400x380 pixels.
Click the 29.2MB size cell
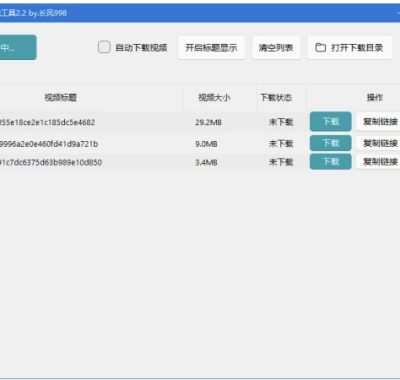click(x=208, y=122)
